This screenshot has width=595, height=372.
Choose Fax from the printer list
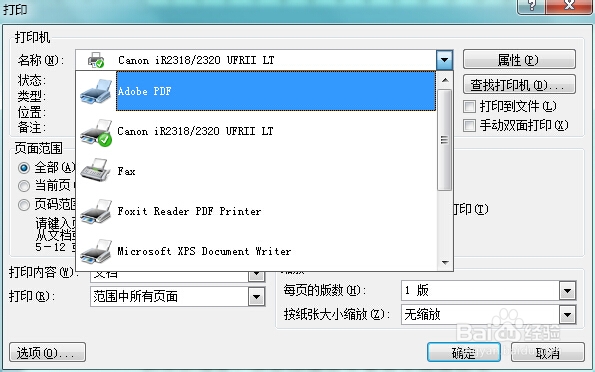(276, 171)
